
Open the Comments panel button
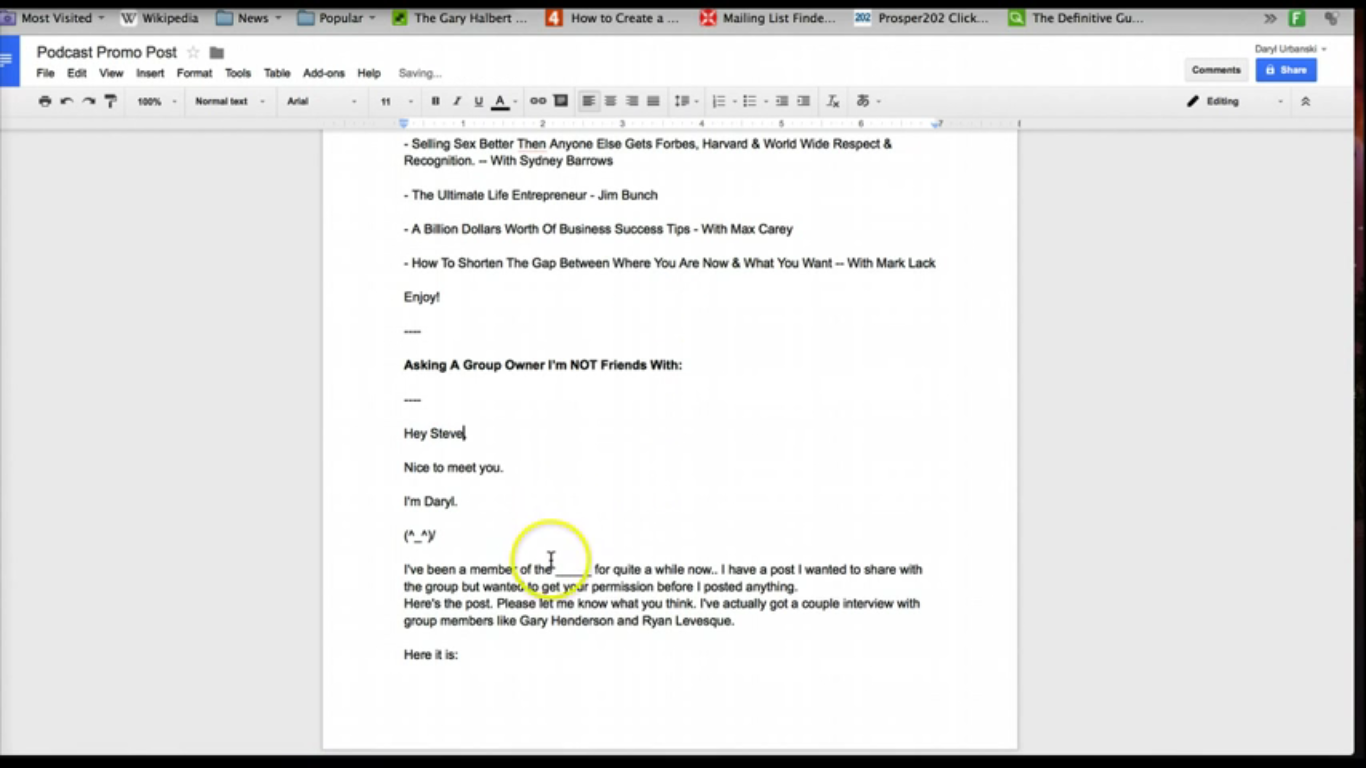coord(1216,70)
